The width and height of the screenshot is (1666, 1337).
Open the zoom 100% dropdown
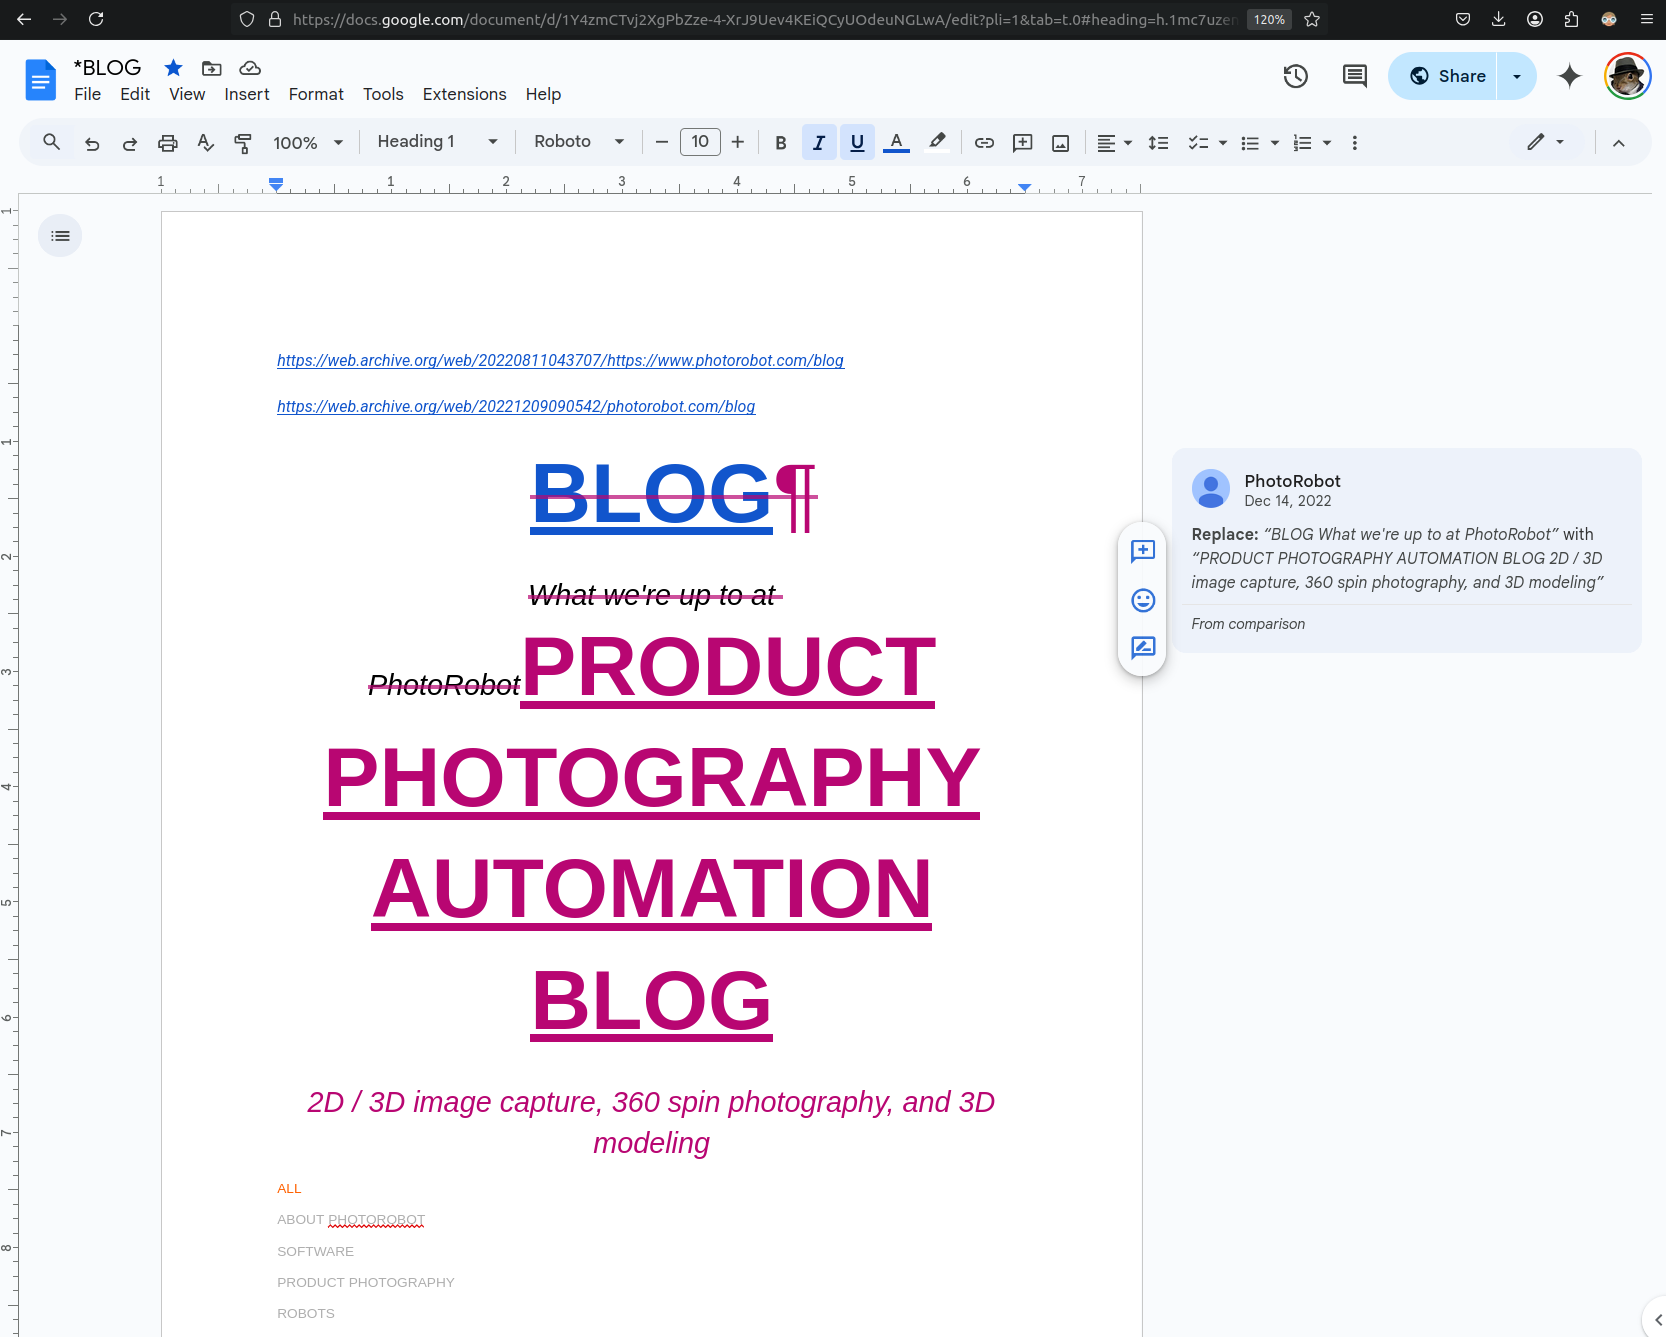308,143
